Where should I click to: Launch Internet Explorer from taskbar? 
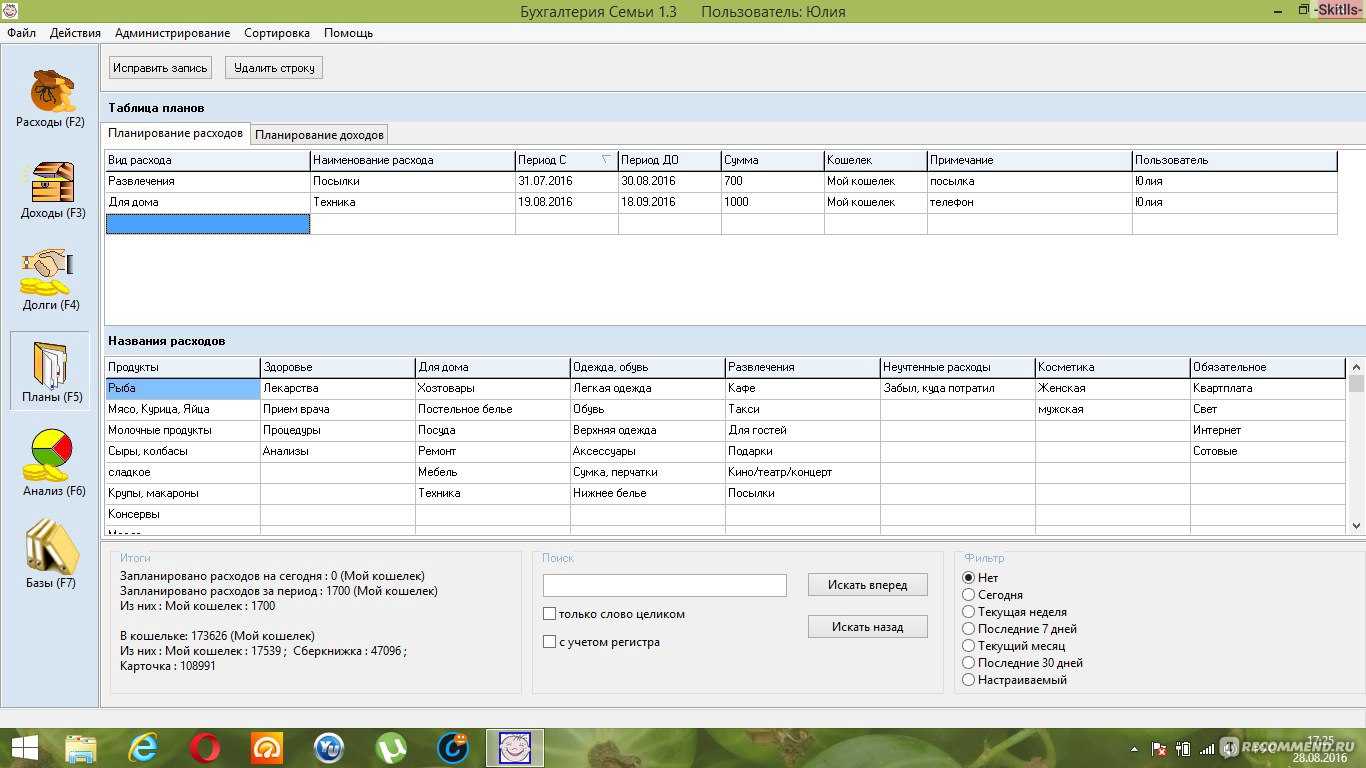[x=144, y=748]
